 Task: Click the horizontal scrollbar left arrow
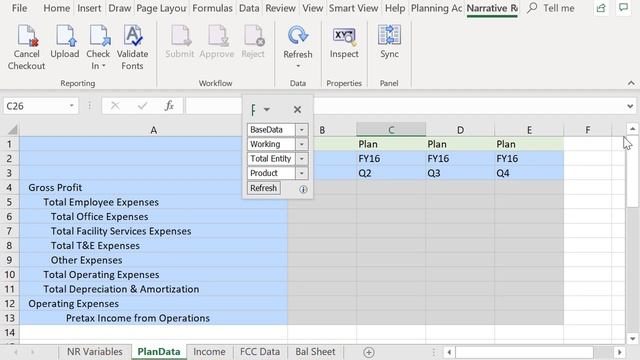coord(449,352)
